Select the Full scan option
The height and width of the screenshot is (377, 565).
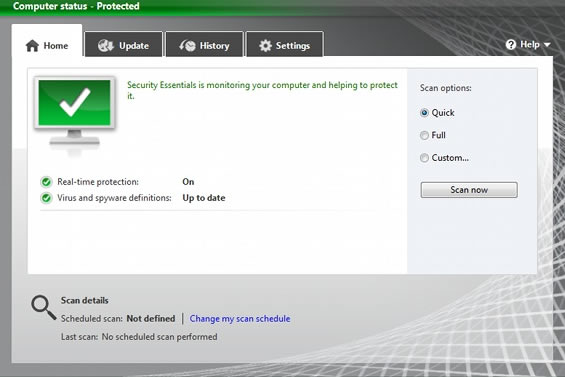[x=424, y=135]
